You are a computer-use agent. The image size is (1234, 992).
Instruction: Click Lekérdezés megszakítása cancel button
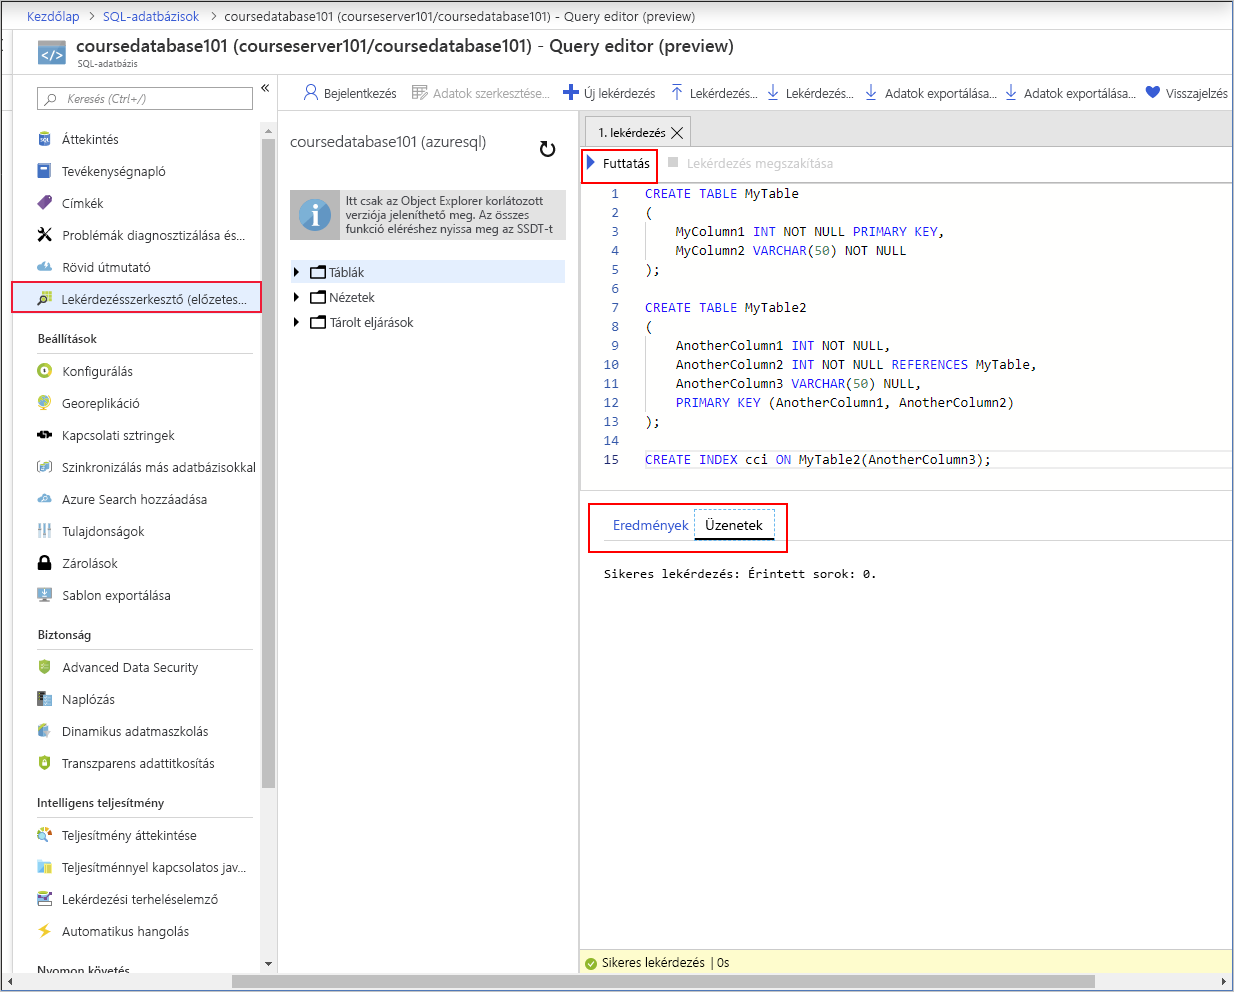click(x=750, y=163)
